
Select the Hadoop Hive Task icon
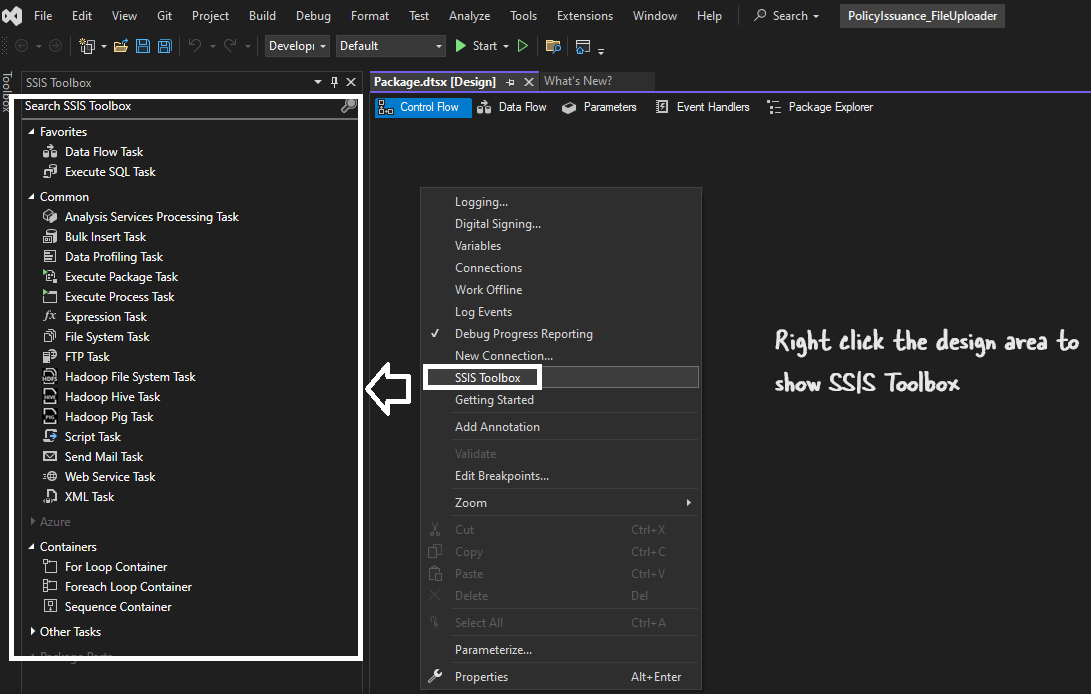[x=50, y=397]
